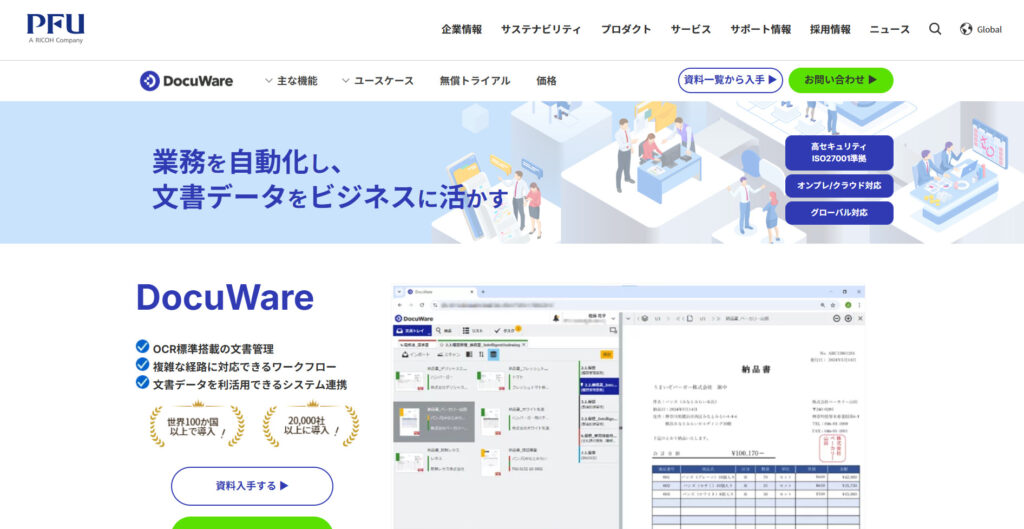The height and width of the screenshot is (529, 1024).
Task: Open the site search magnifier icon
Action: 935,29
